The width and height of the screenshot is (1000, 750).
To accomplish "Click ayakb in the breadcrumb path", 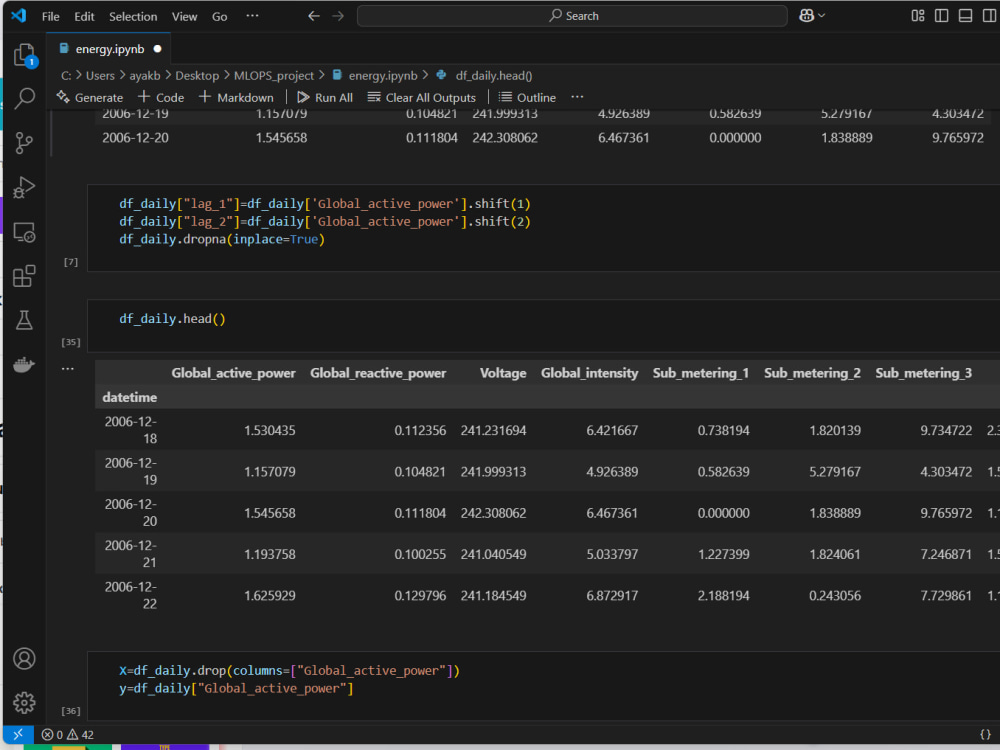I will coord(145,76).
